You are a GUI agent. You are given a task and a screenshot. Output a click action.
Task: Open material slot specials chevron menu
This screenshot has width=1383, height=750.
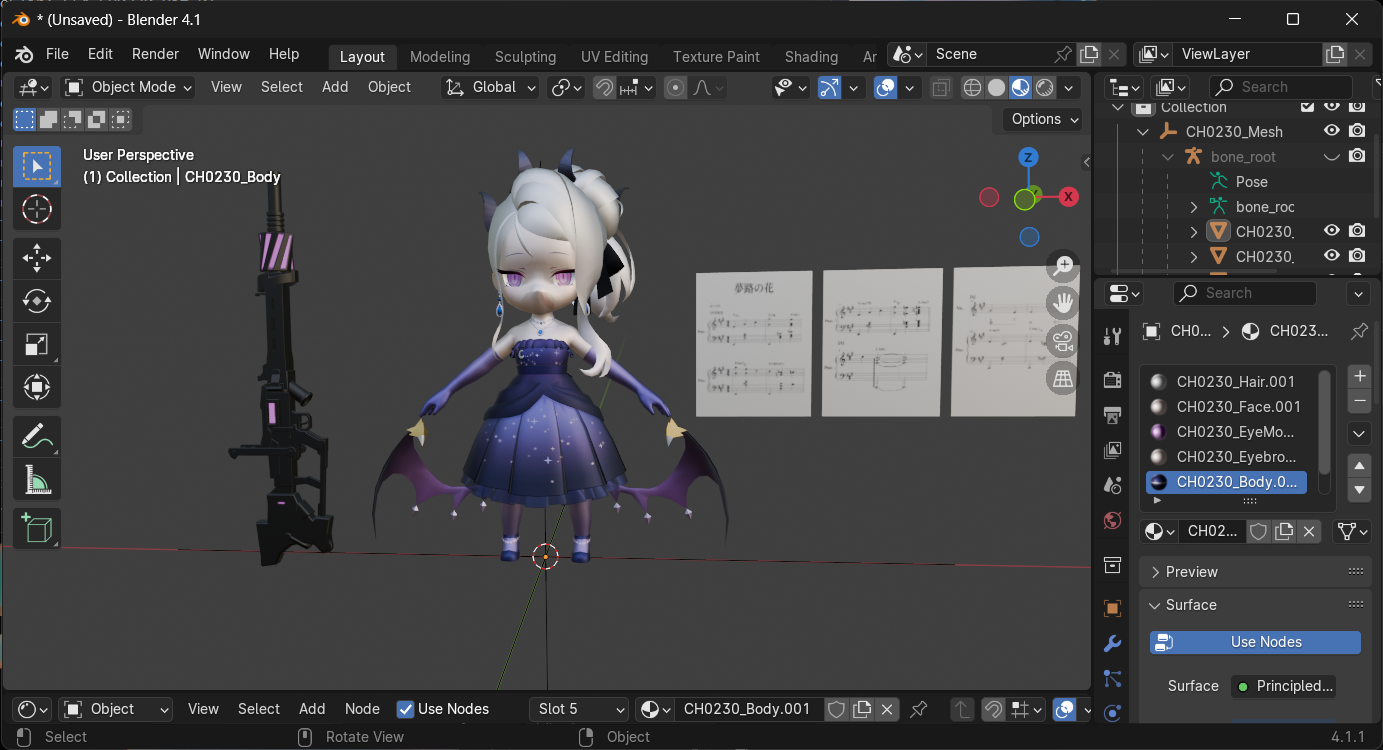tap(1359, 433)
